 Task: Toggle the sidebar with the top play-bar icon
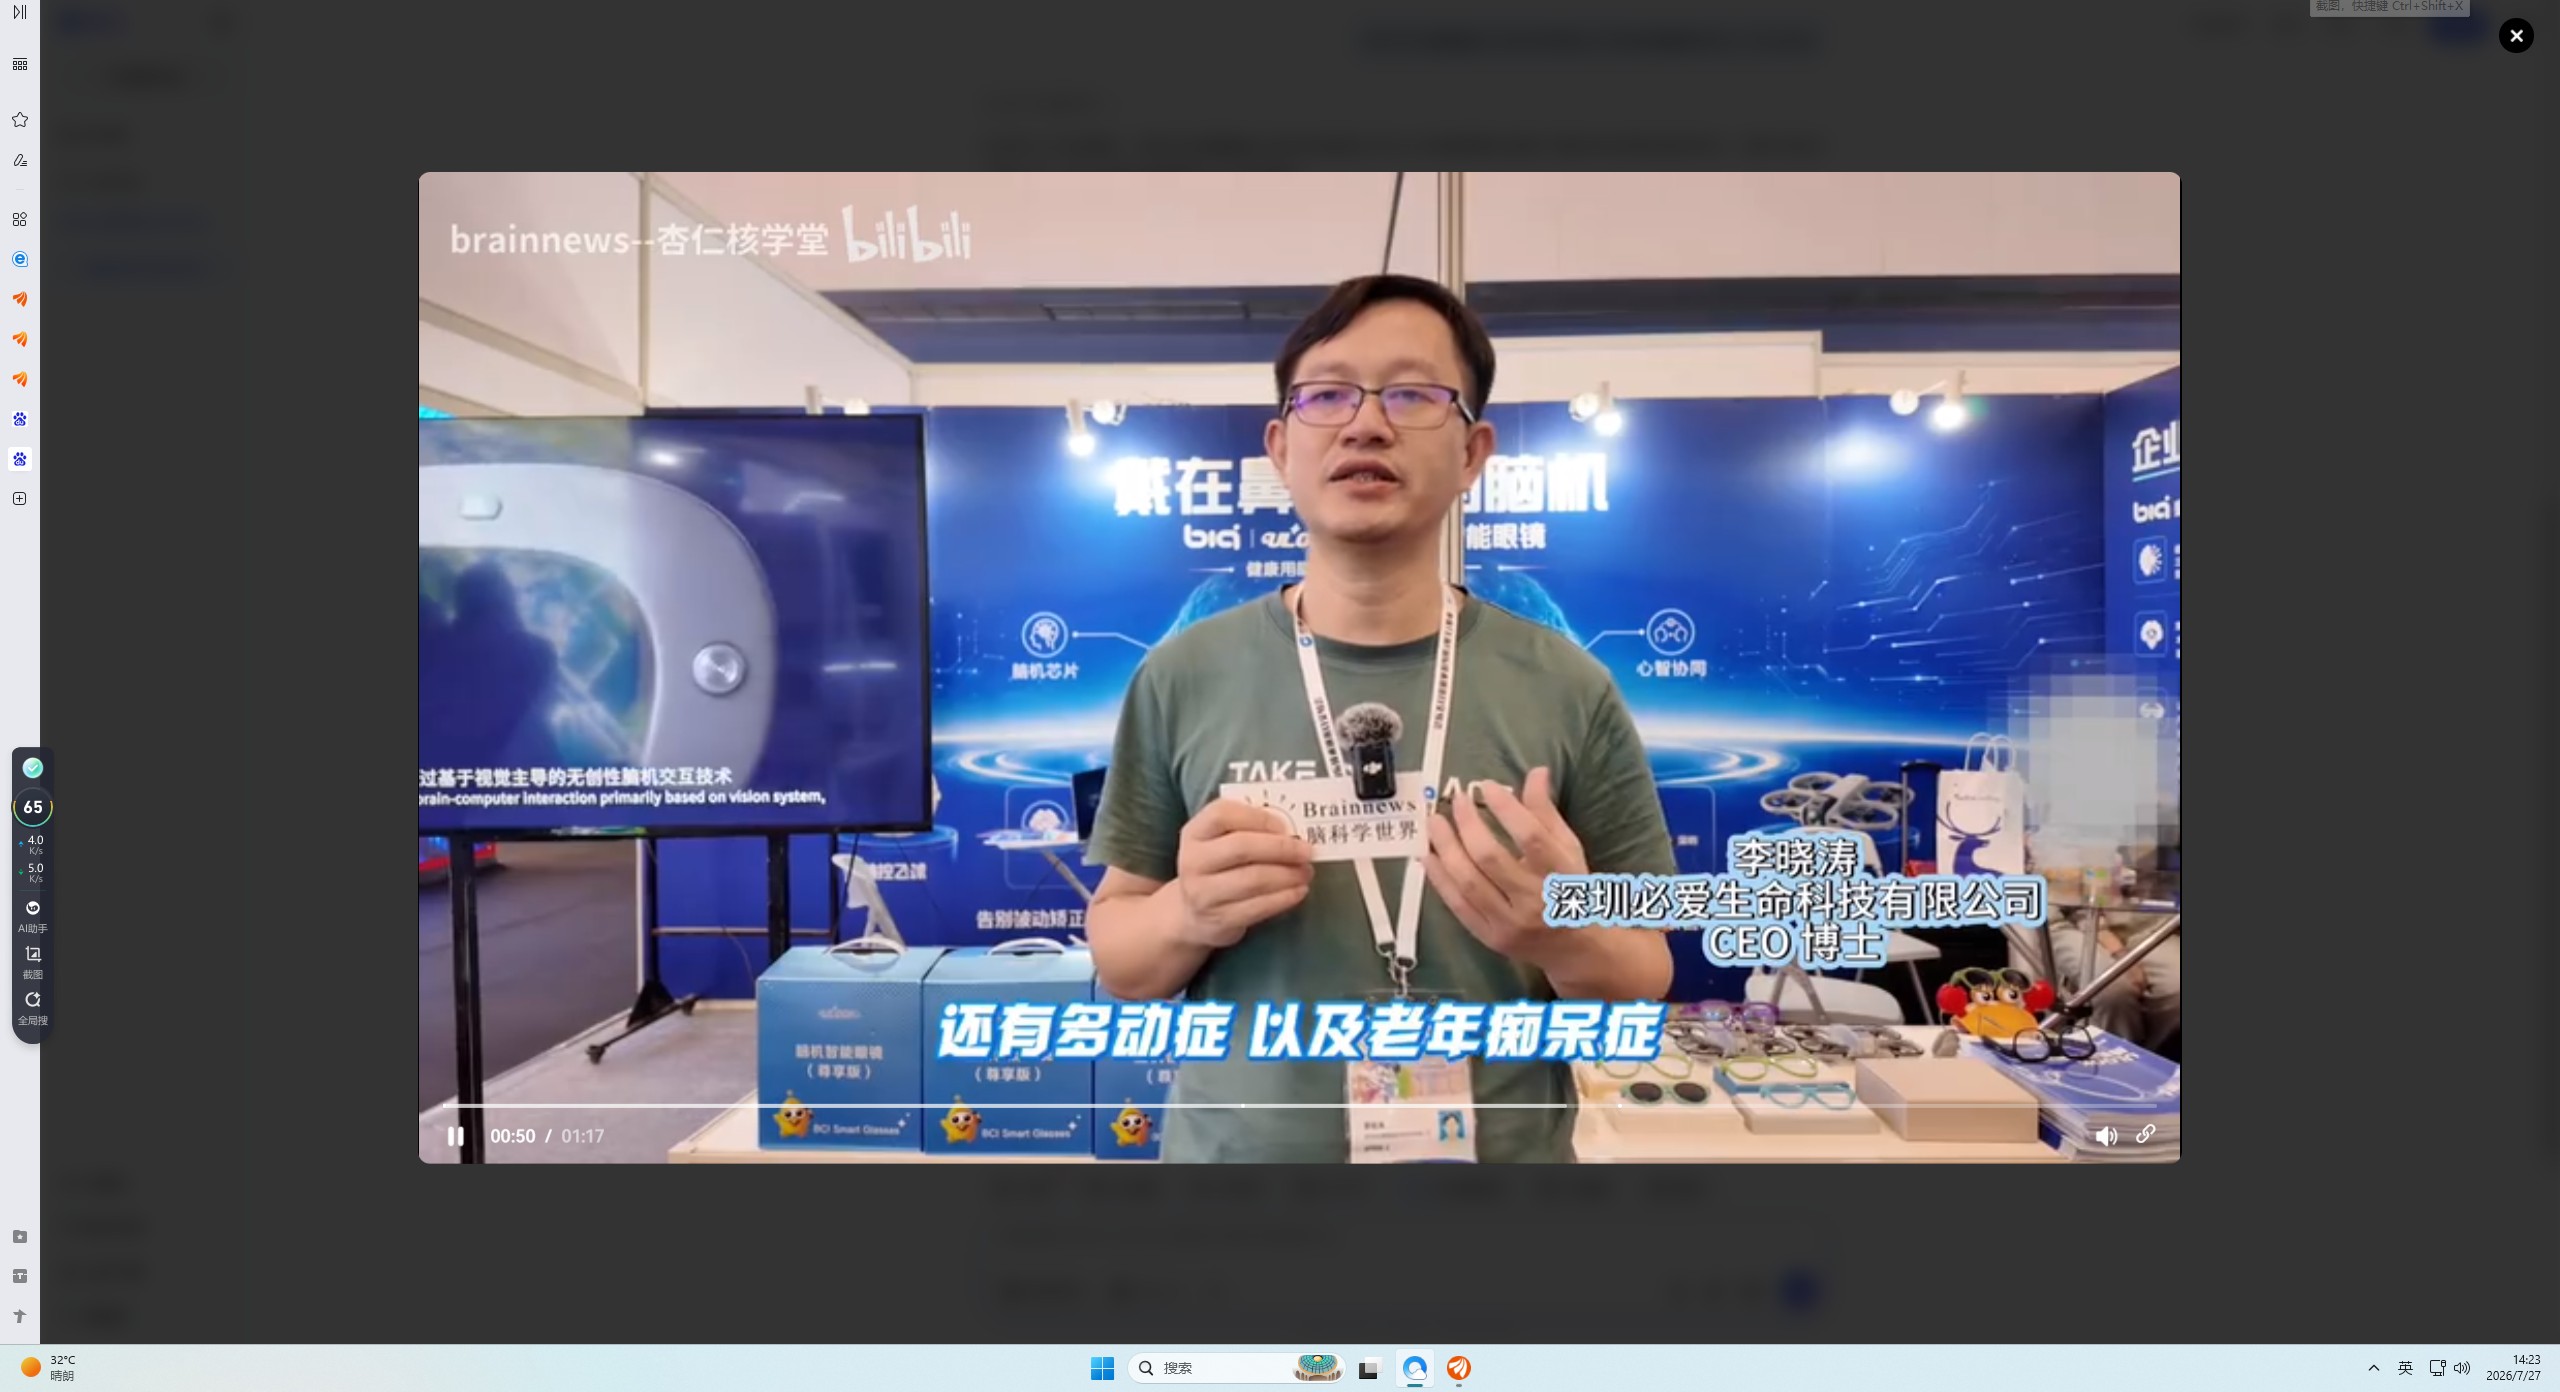coord(20,12)
